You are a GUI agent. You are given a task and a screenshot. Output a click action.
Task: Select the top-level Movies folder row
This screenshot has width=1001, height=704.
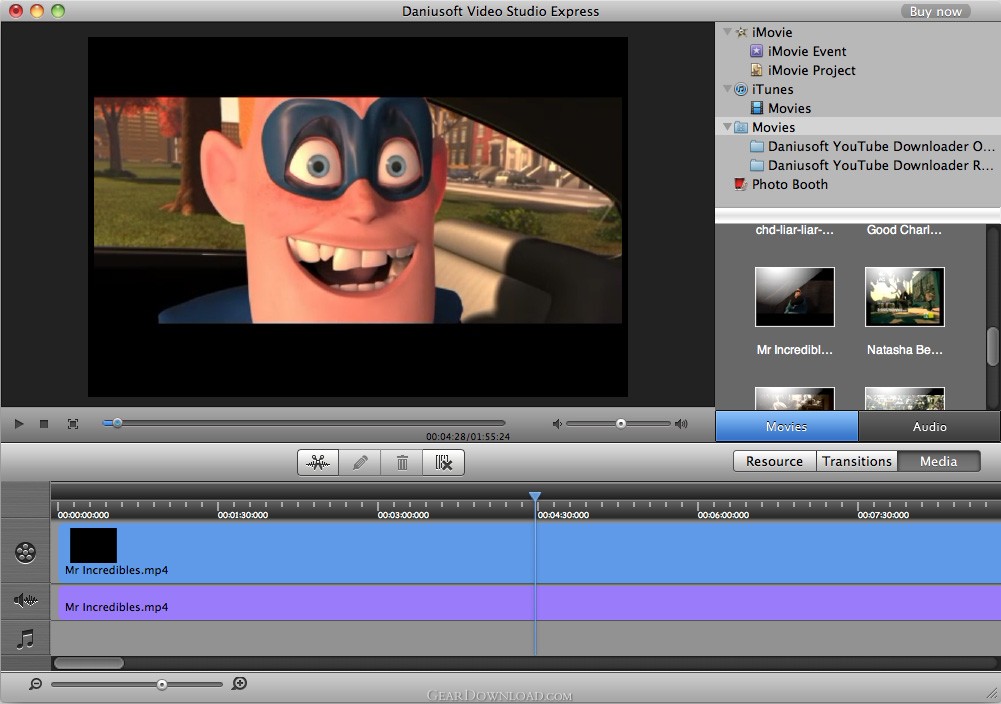pos(858,127)
